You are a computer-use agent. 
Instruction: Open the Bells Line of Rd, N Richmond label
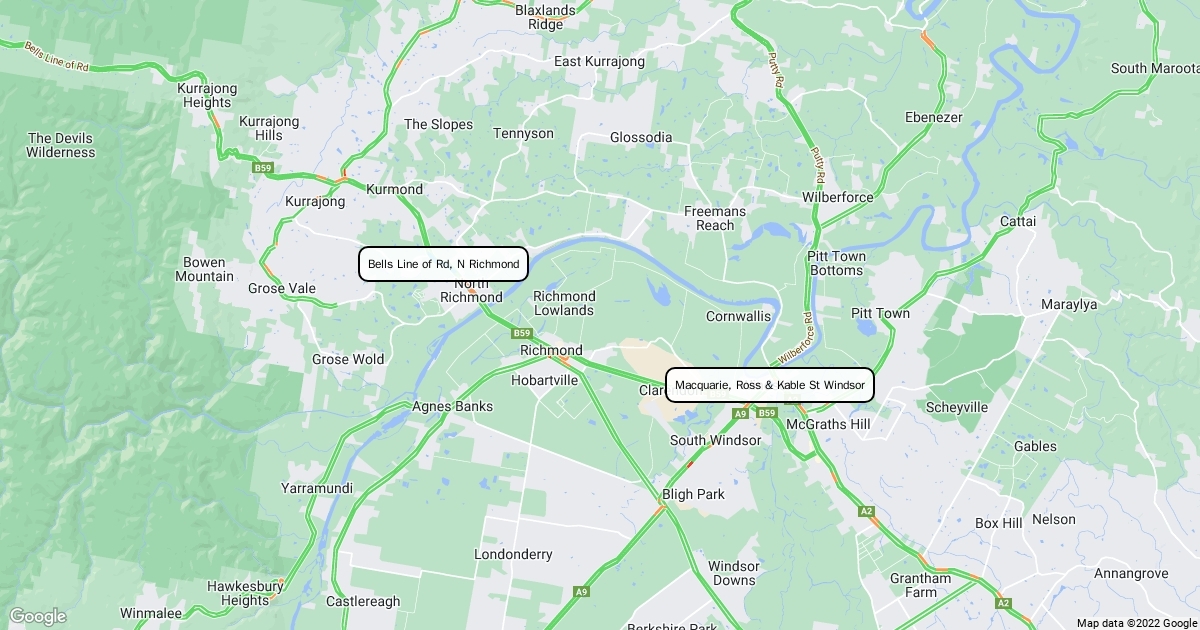pos(443,264)
